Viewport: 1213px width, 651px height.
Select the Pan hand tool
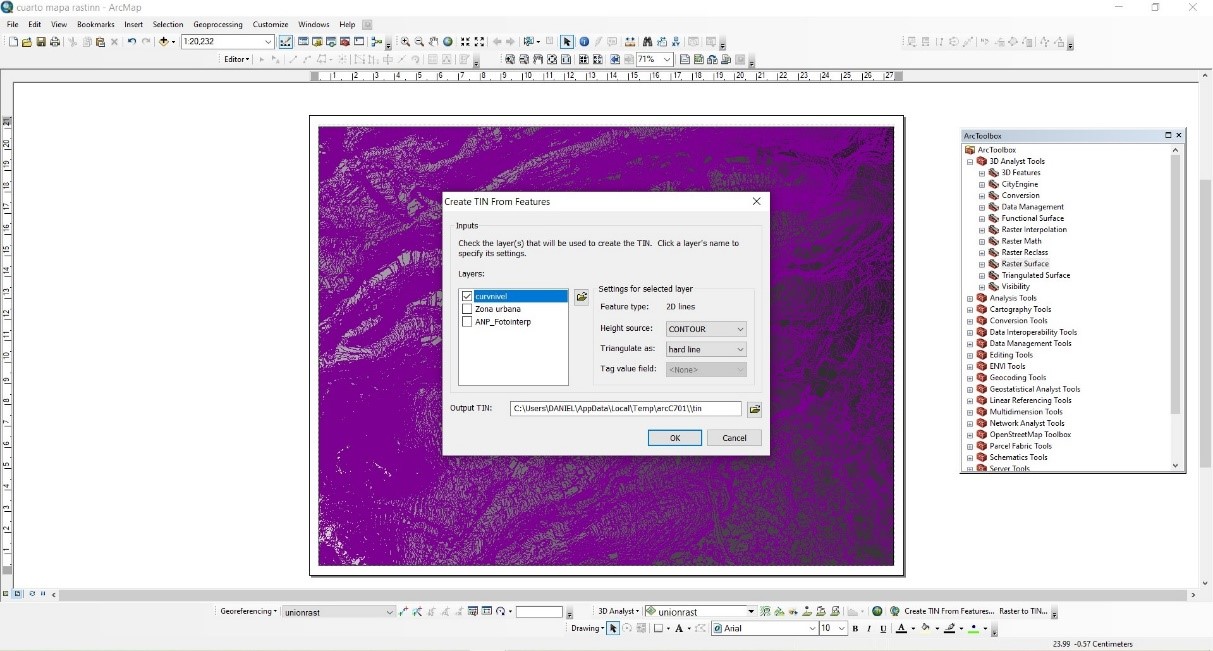[434, 42]
